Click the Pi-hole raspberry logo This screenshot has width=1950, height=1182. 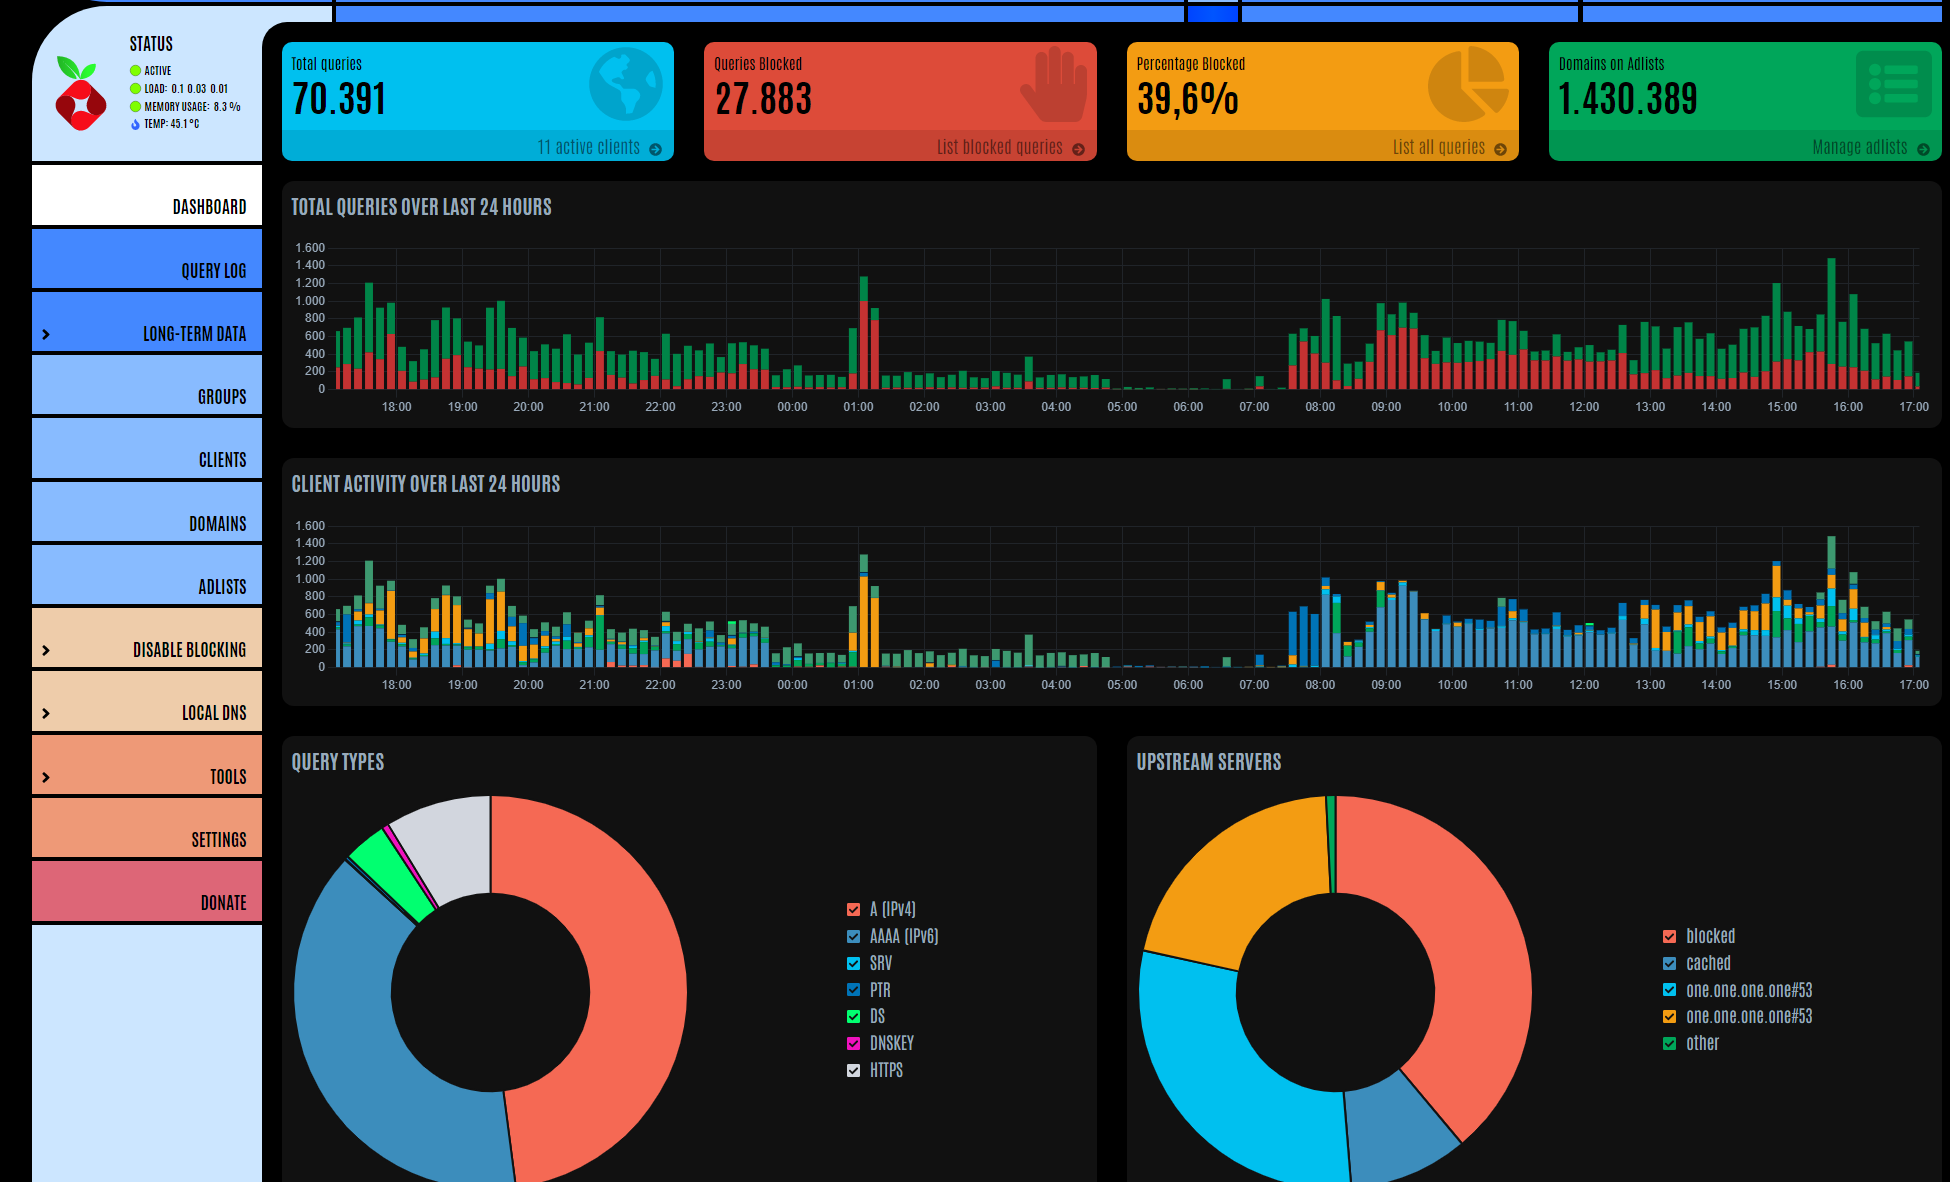(80, 95)
